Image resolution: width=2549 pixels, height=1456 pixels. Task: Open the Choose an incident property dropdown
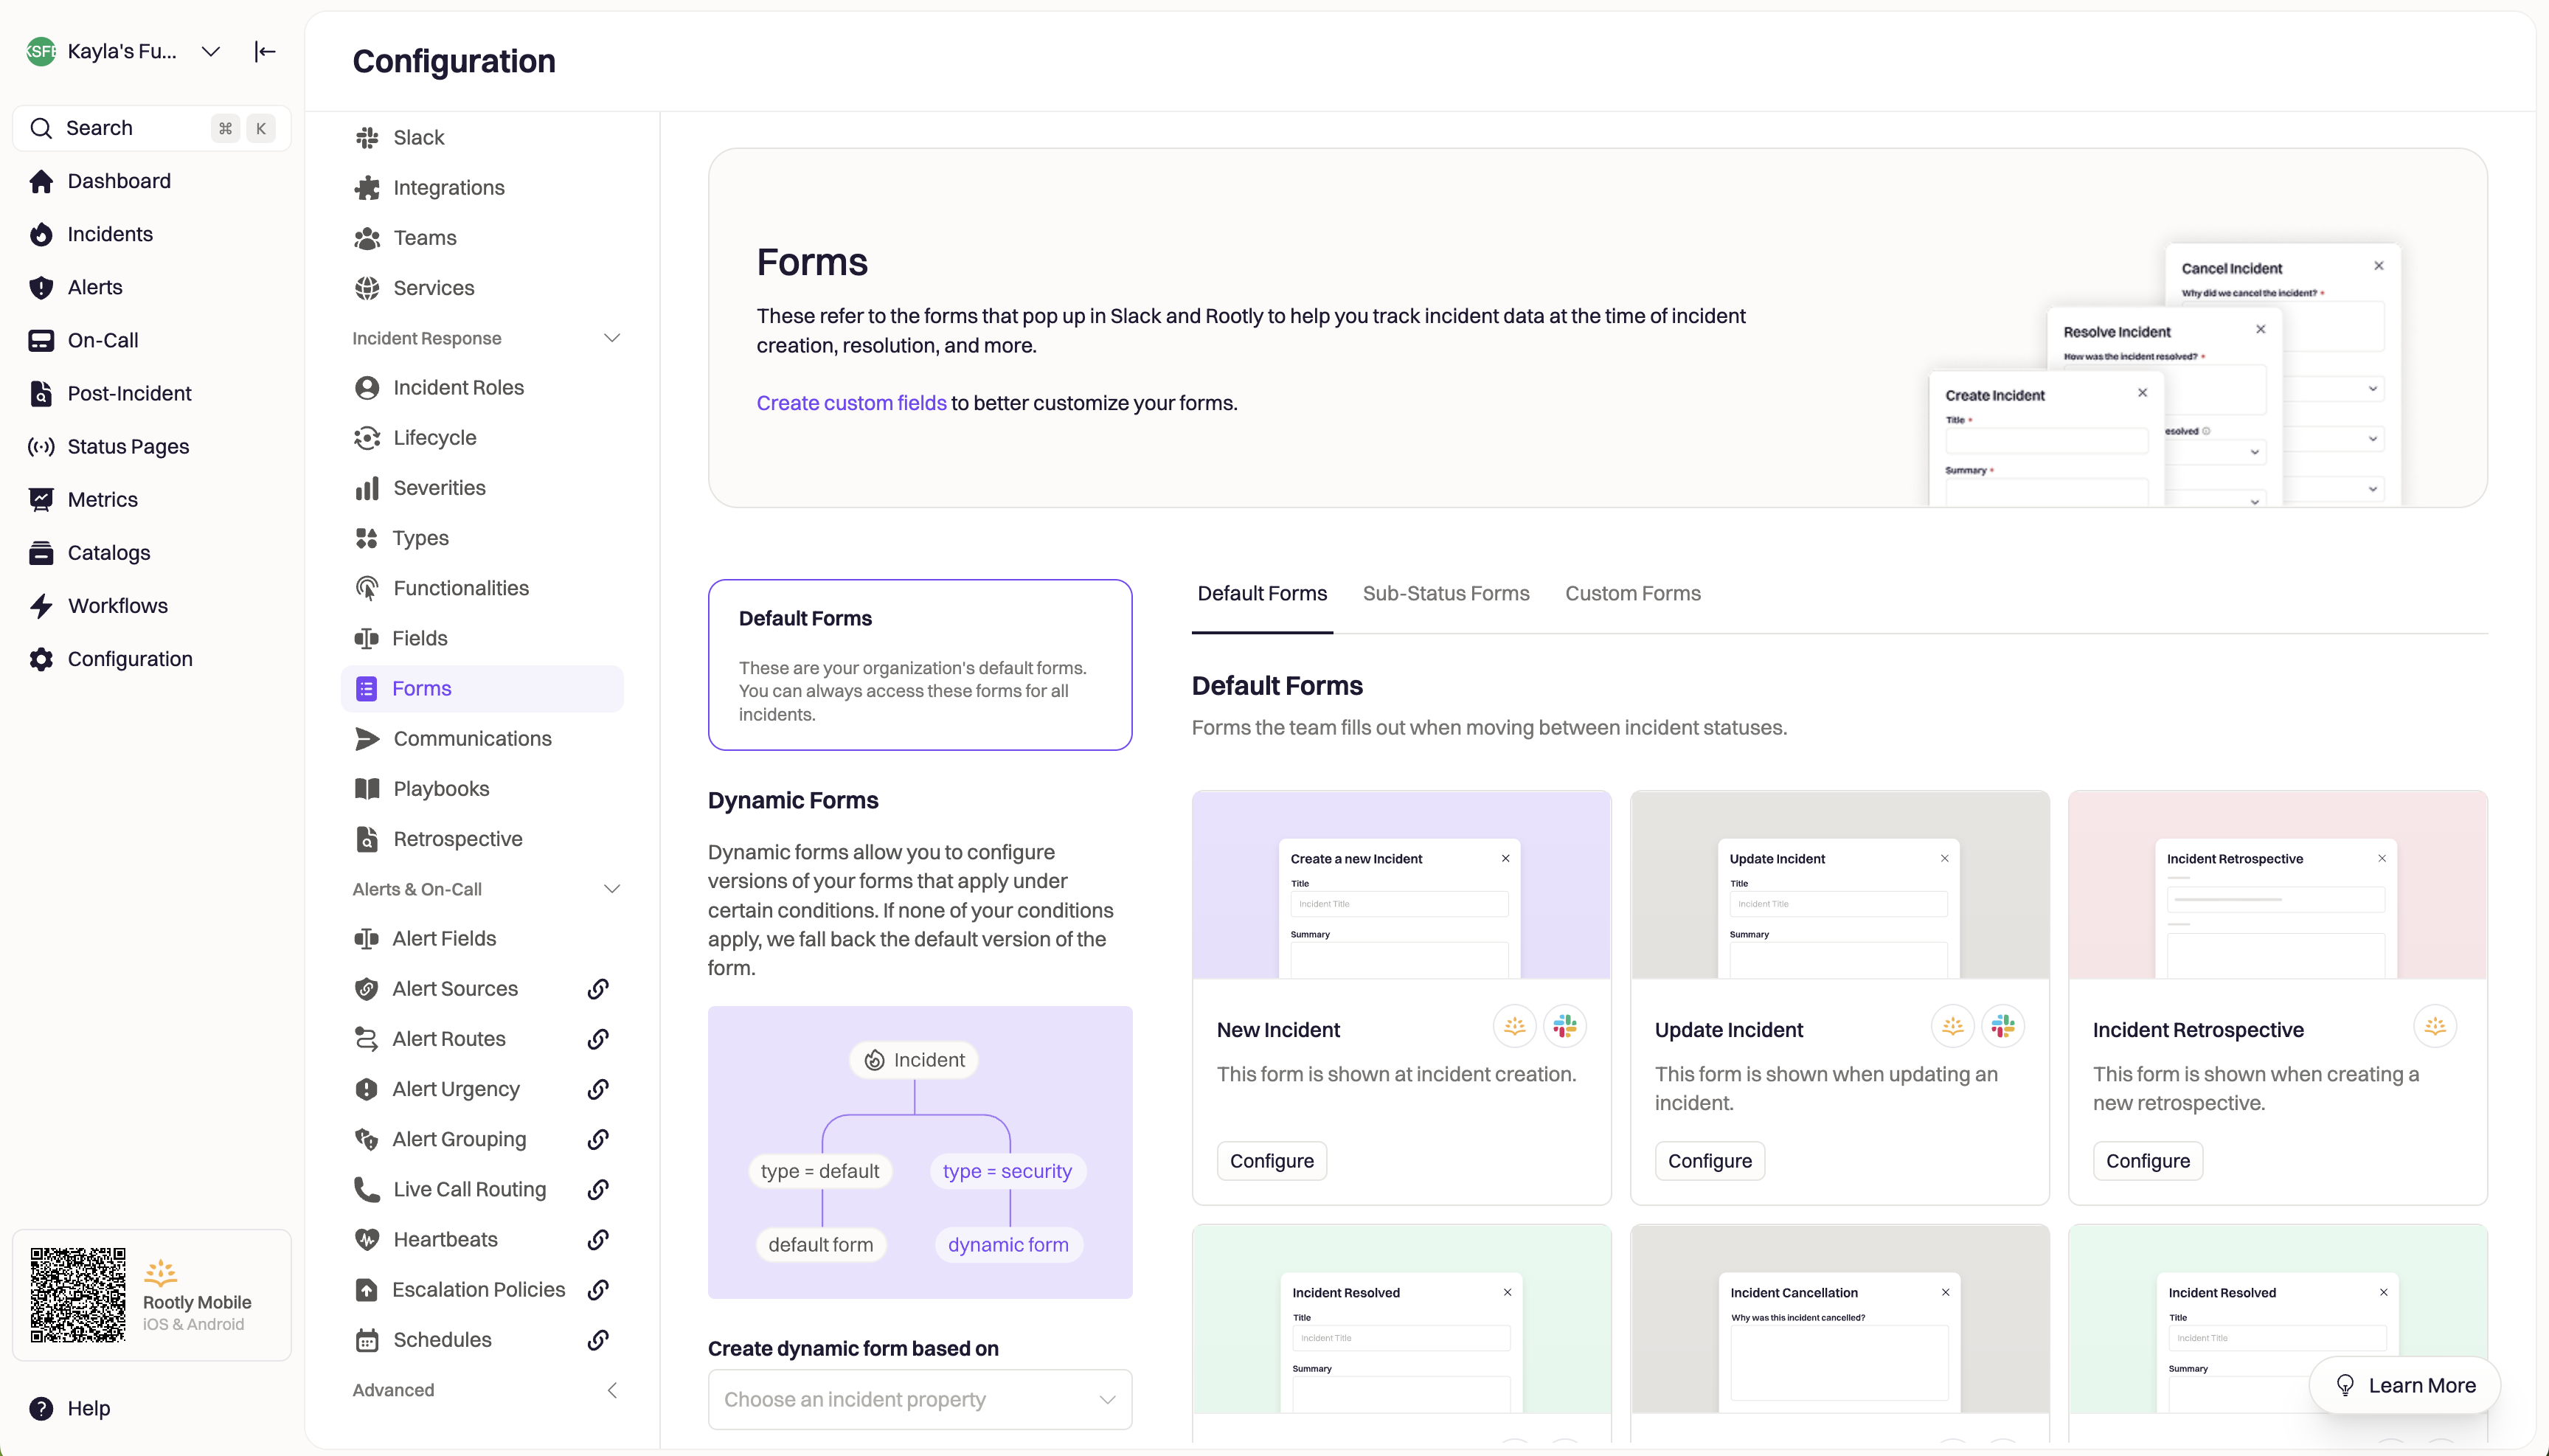tap(919, 1399)
